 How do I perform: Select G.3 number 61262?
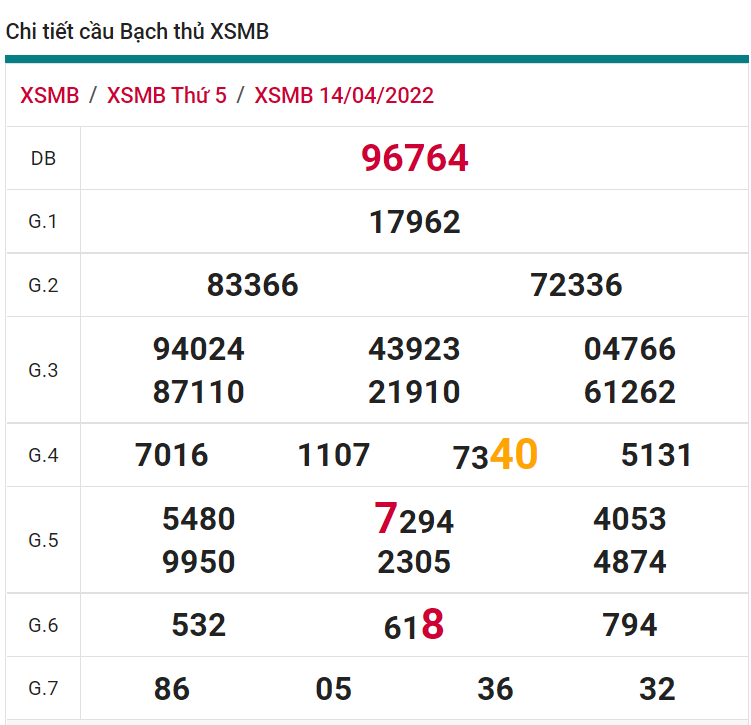pos(630,392)
